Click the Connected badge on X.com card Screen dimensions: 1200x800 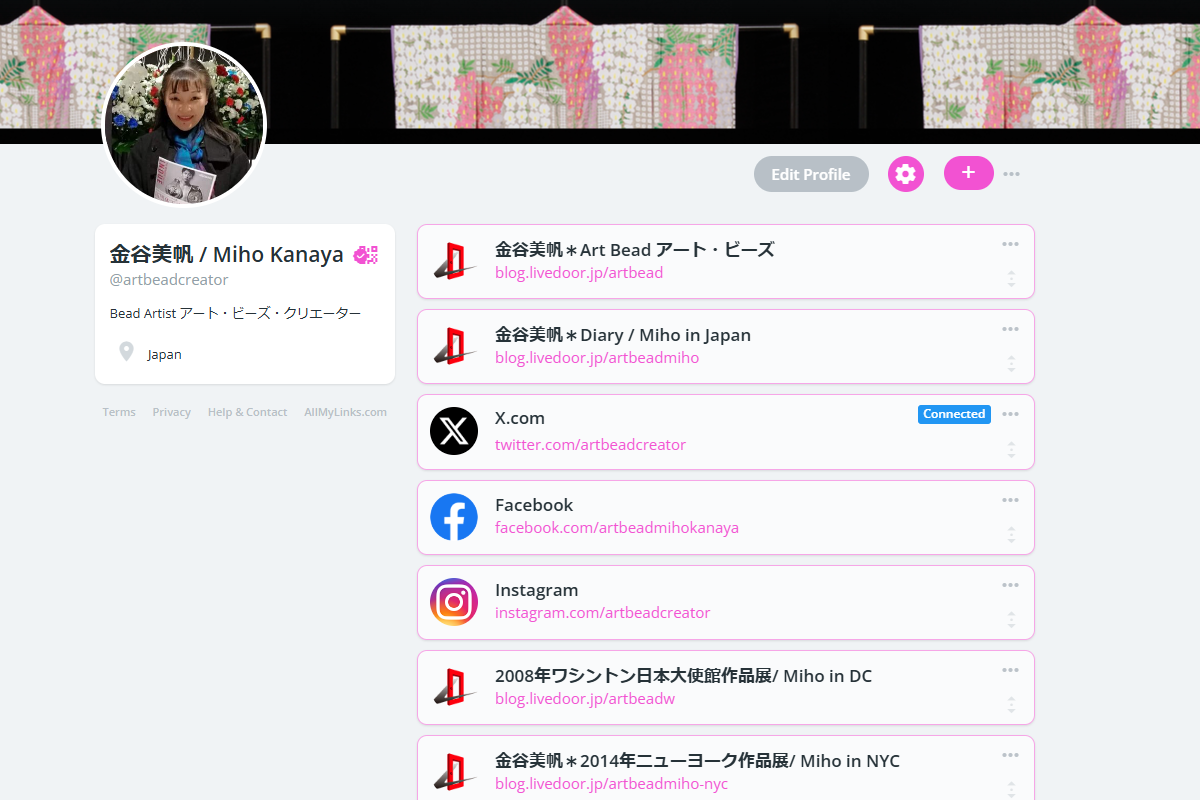954,414
